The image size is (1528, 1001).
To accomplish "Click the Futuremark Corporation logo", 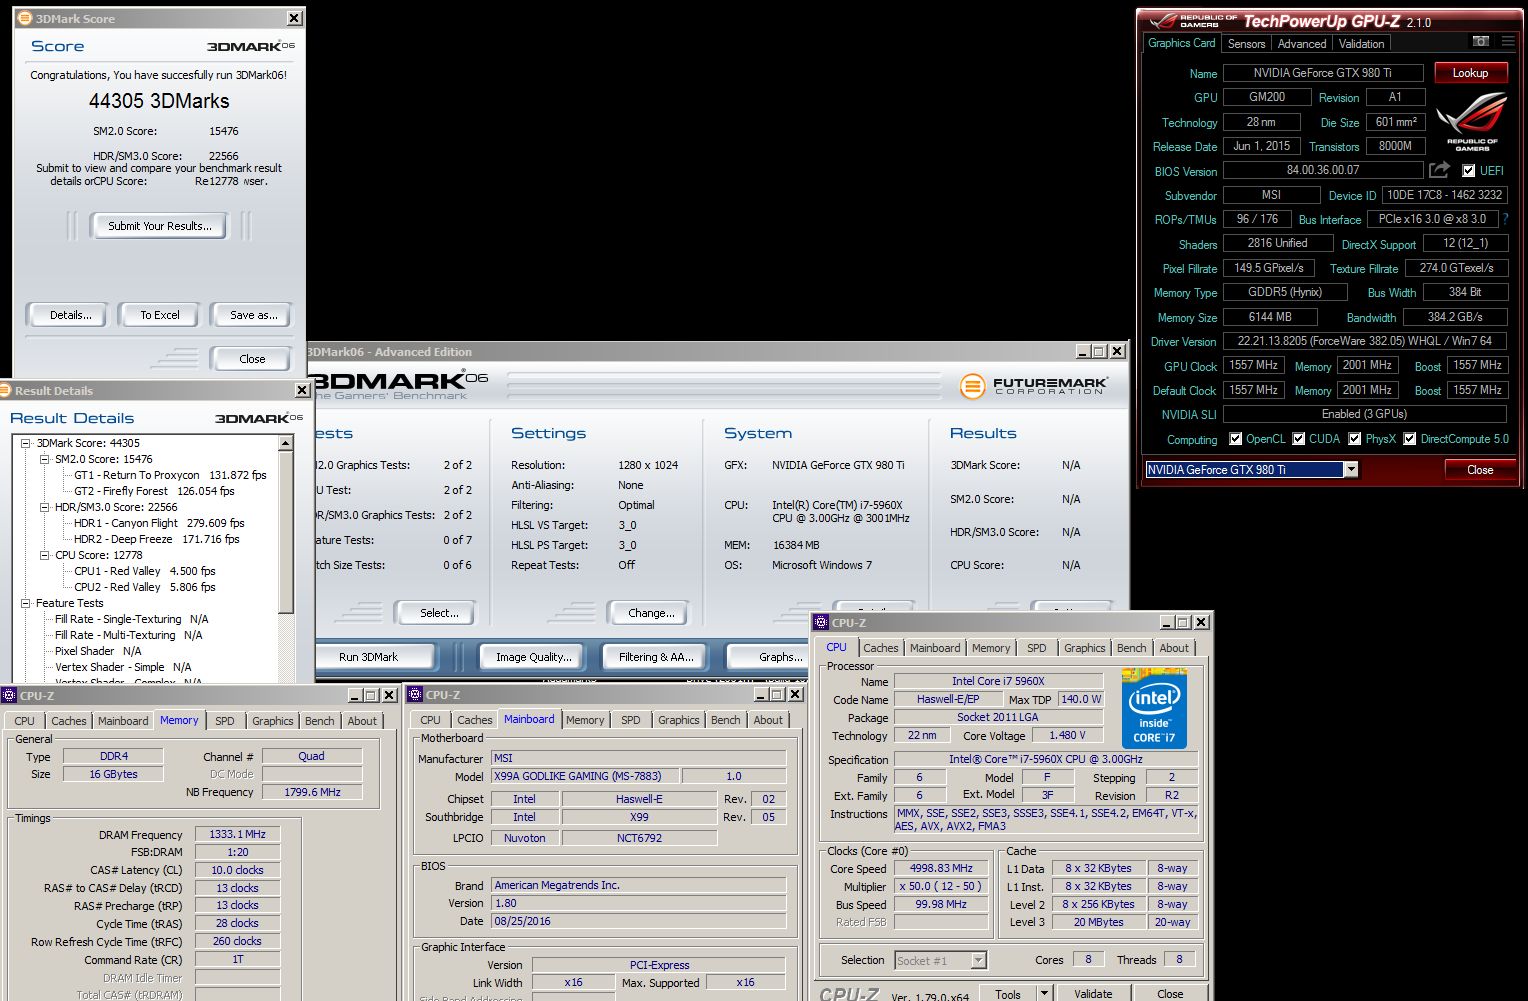I will (x=1032, y=386).
